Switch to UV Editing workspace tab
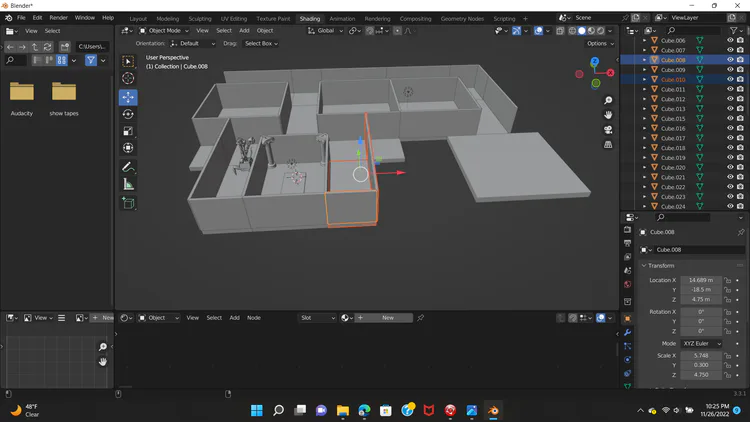This screenshot has height=422, width=750. [234, 19]
